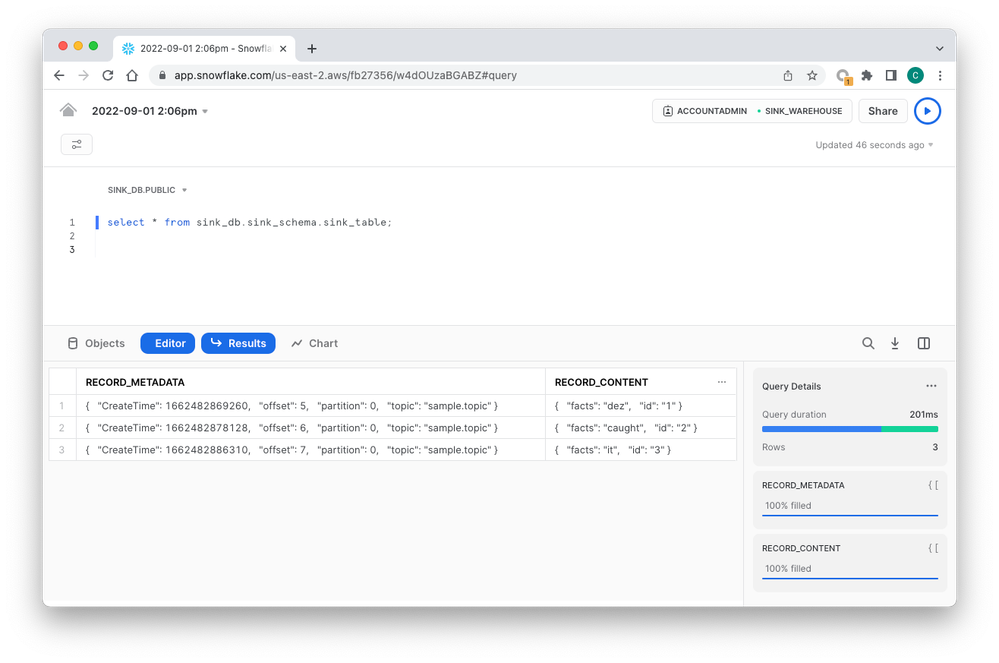Image resolution: width=999 pixels, height=663 pixels.
Task: Toggle the Results pane button
Action: click(238, 343)
